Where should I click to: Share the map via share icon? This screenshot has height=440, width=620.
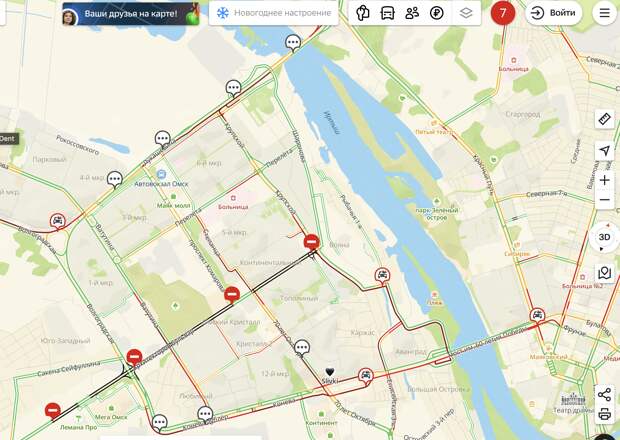[604, 394]
